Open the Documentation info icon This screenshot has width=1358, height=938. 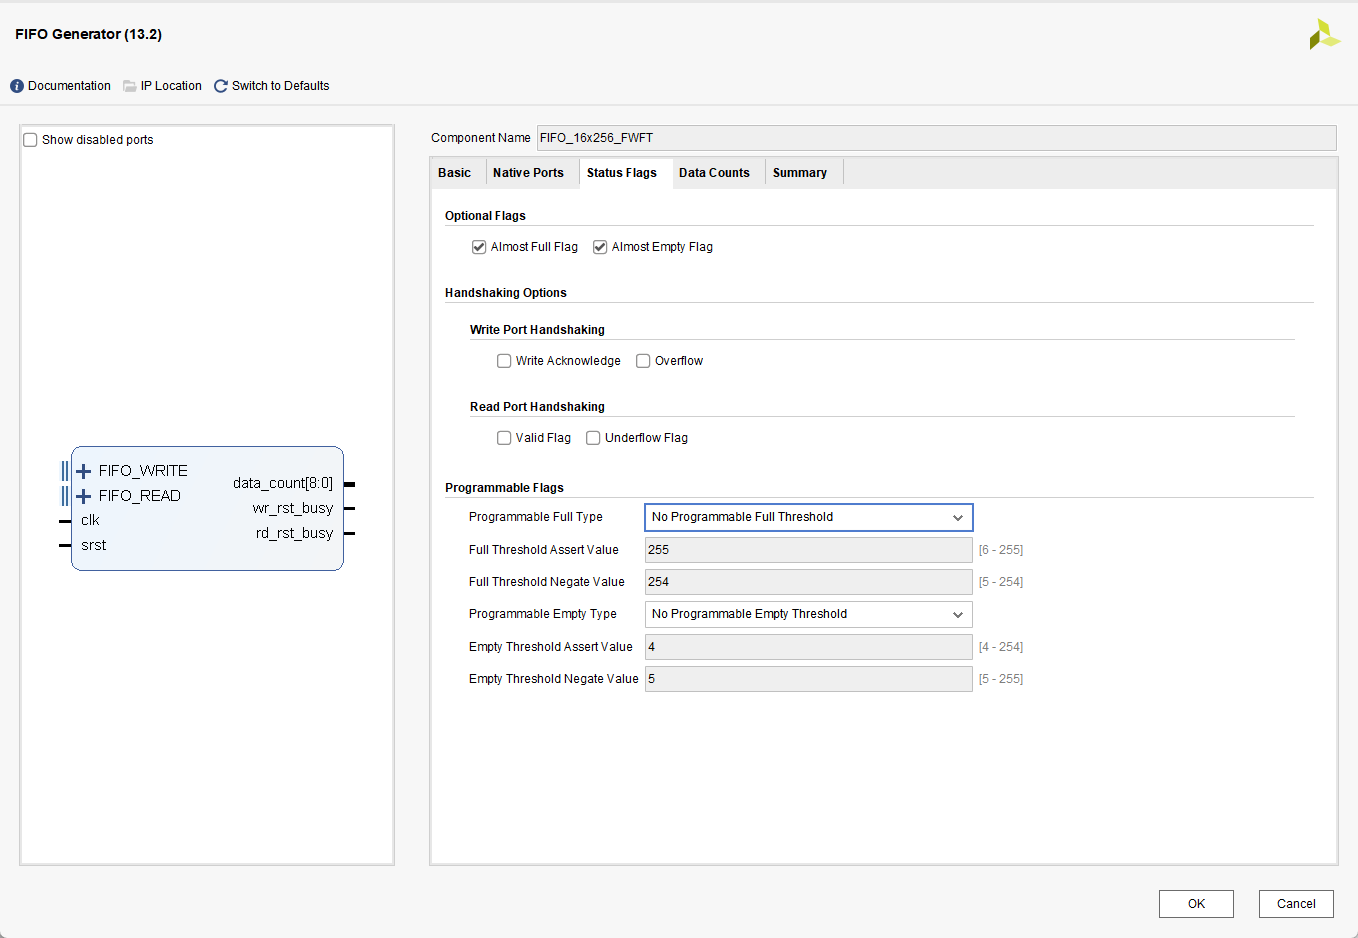click(17, 86)
